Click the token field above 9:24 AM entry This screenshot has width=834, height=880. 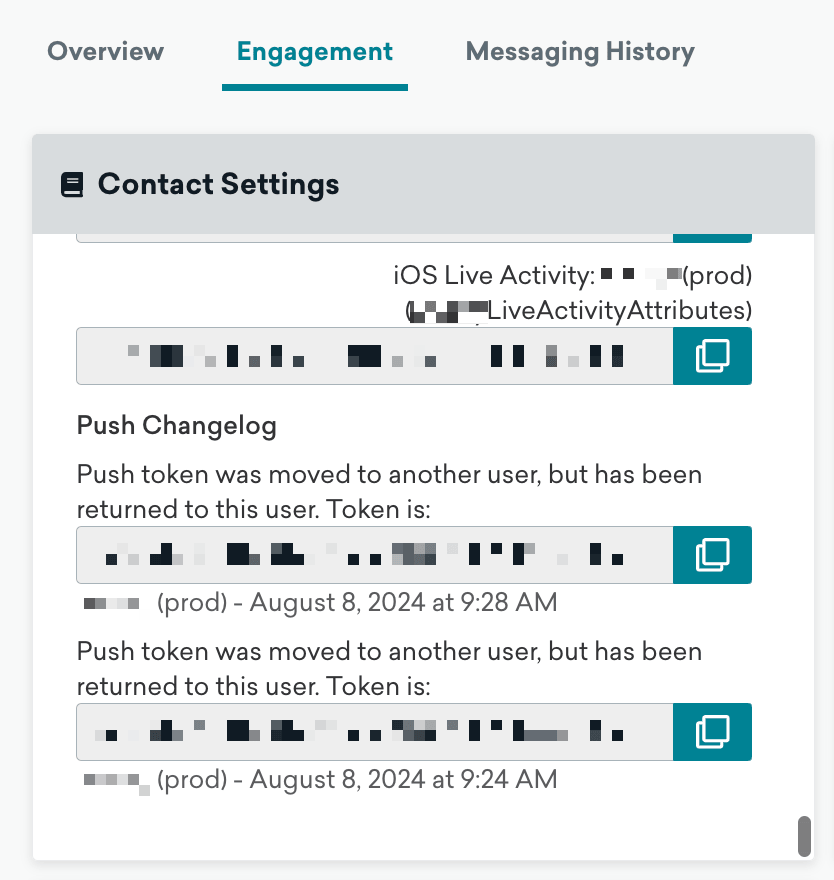click(374, 732)
